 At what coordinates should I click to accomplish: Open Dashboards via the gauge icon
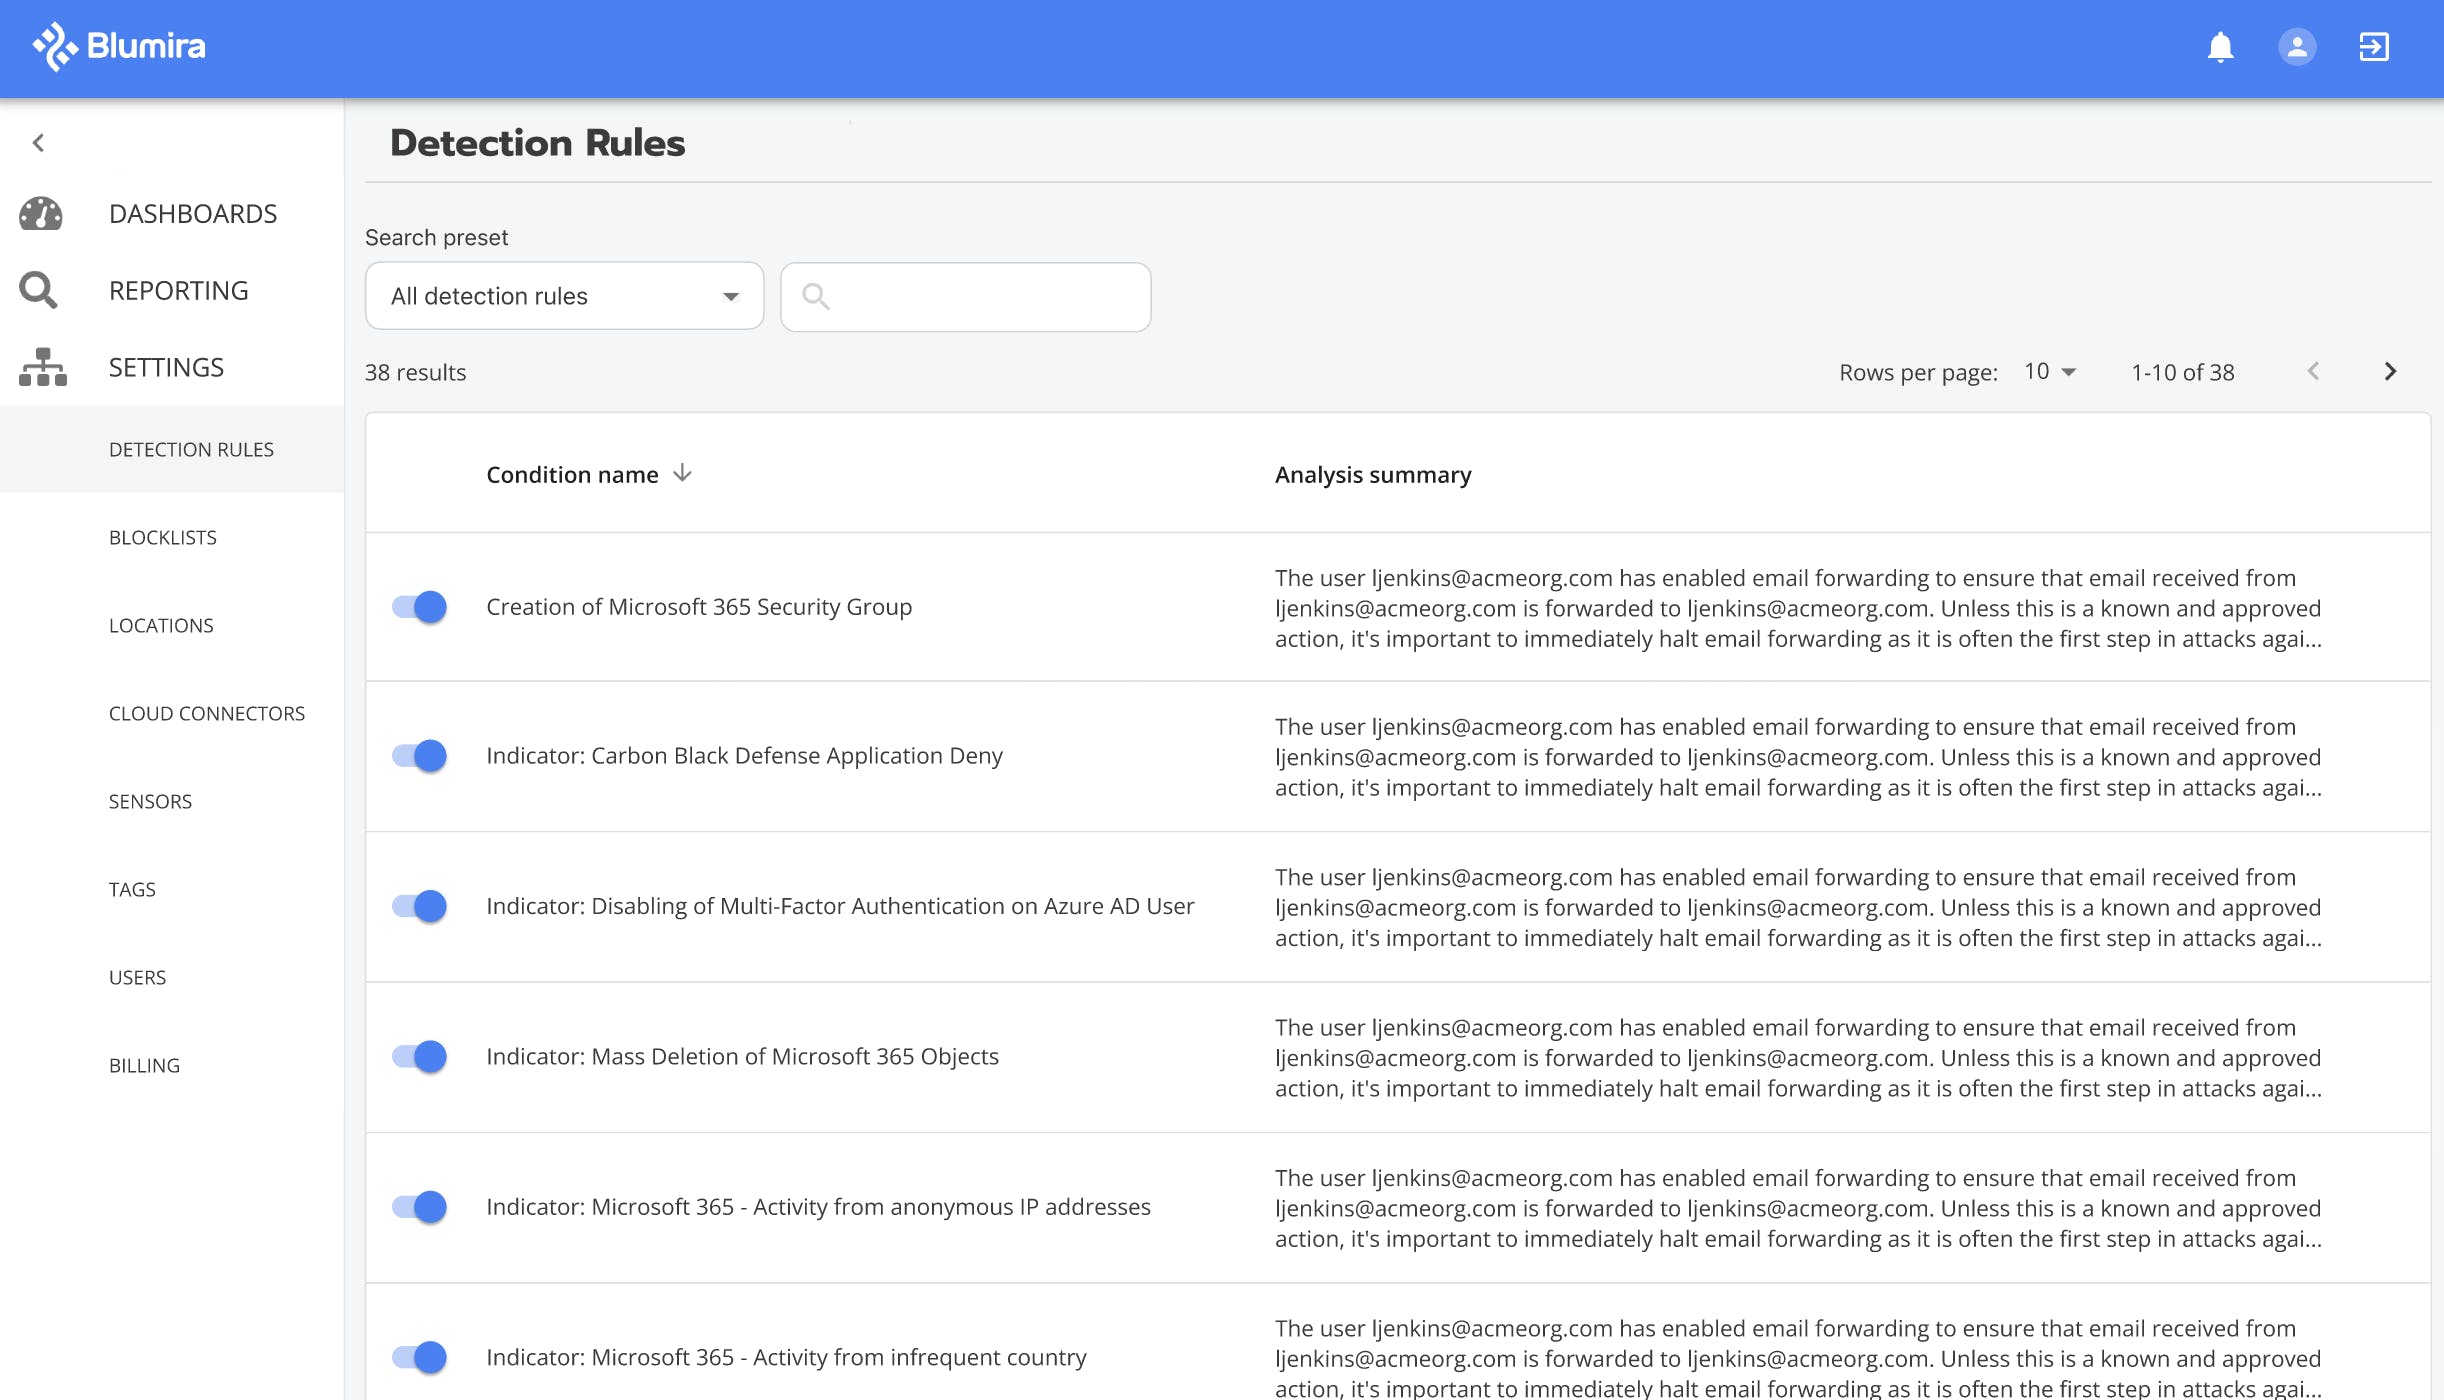[41, 214]
